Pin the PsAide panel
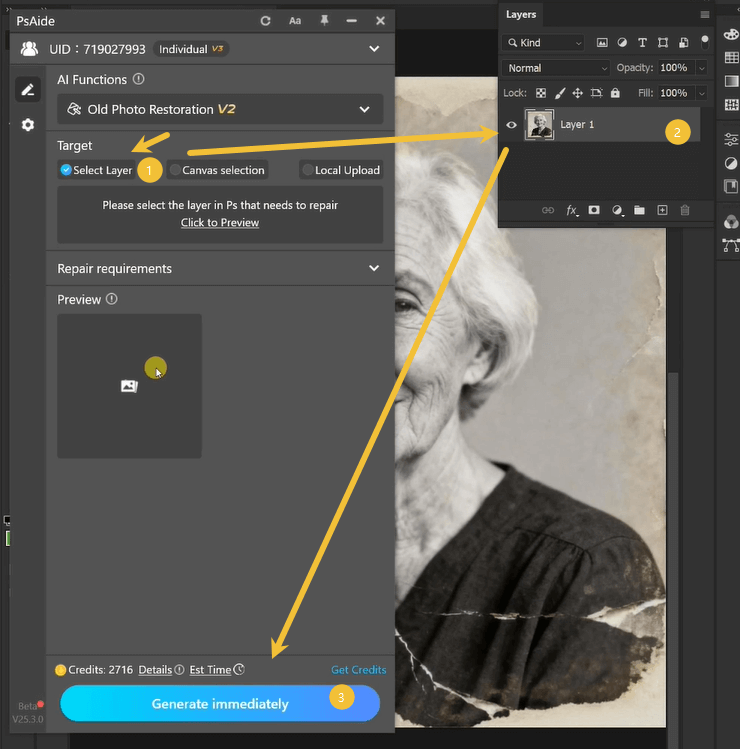Image resolution: width=740 pixels, height=749 pixels. [324, 21]
